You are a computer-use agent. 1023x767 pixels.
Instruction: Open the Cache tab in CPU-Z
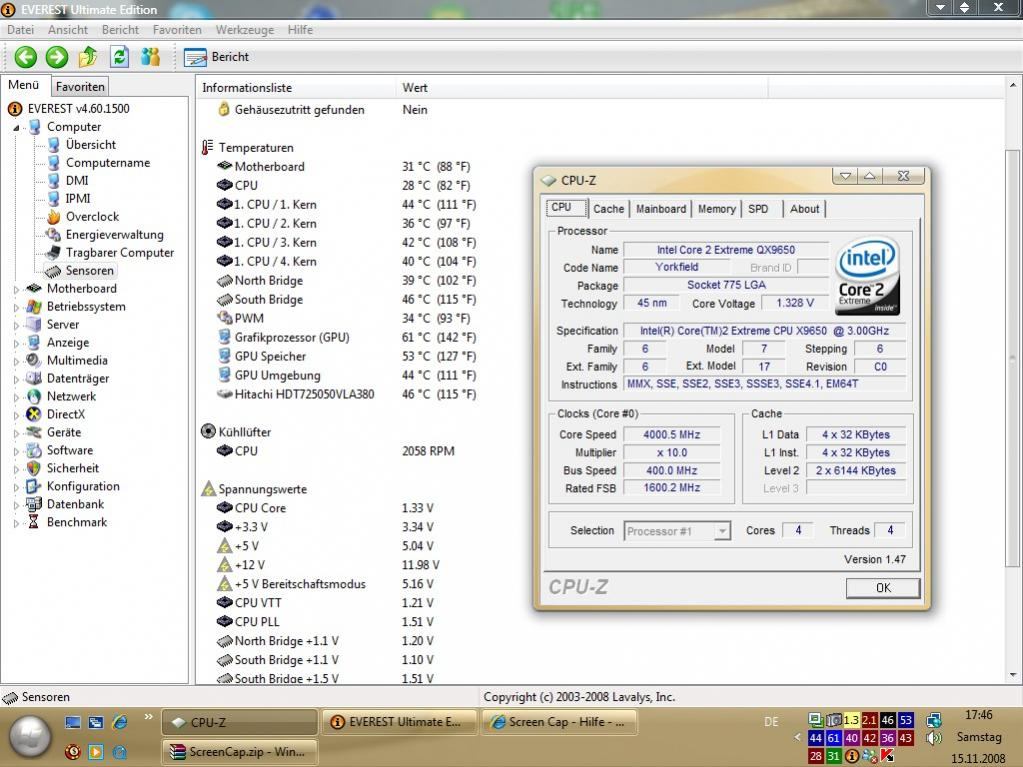pyautogui.click(x=609, y=209)
